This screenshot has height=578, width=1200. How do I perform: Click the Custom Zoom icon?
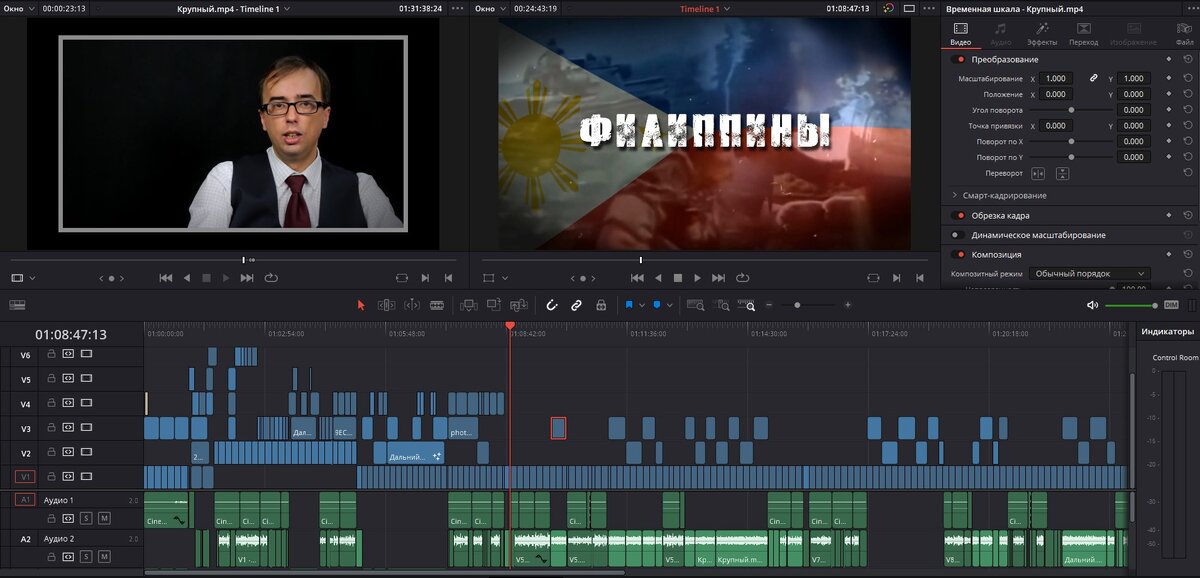746,305
